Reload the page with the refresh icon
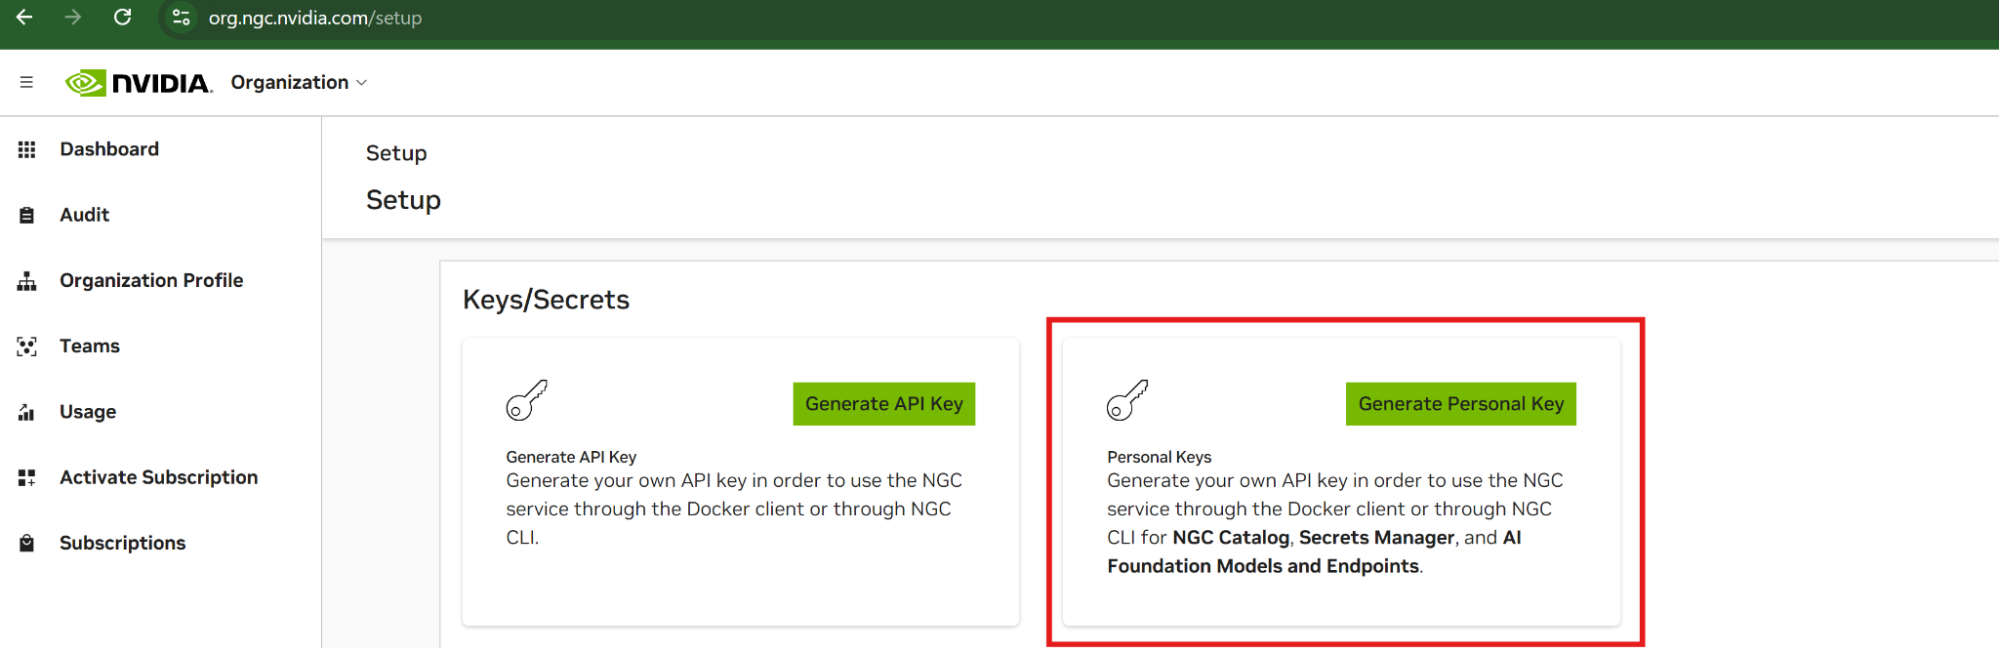Image resolution: width=1999 pixels, height=649 pixels. coord(122,17)
